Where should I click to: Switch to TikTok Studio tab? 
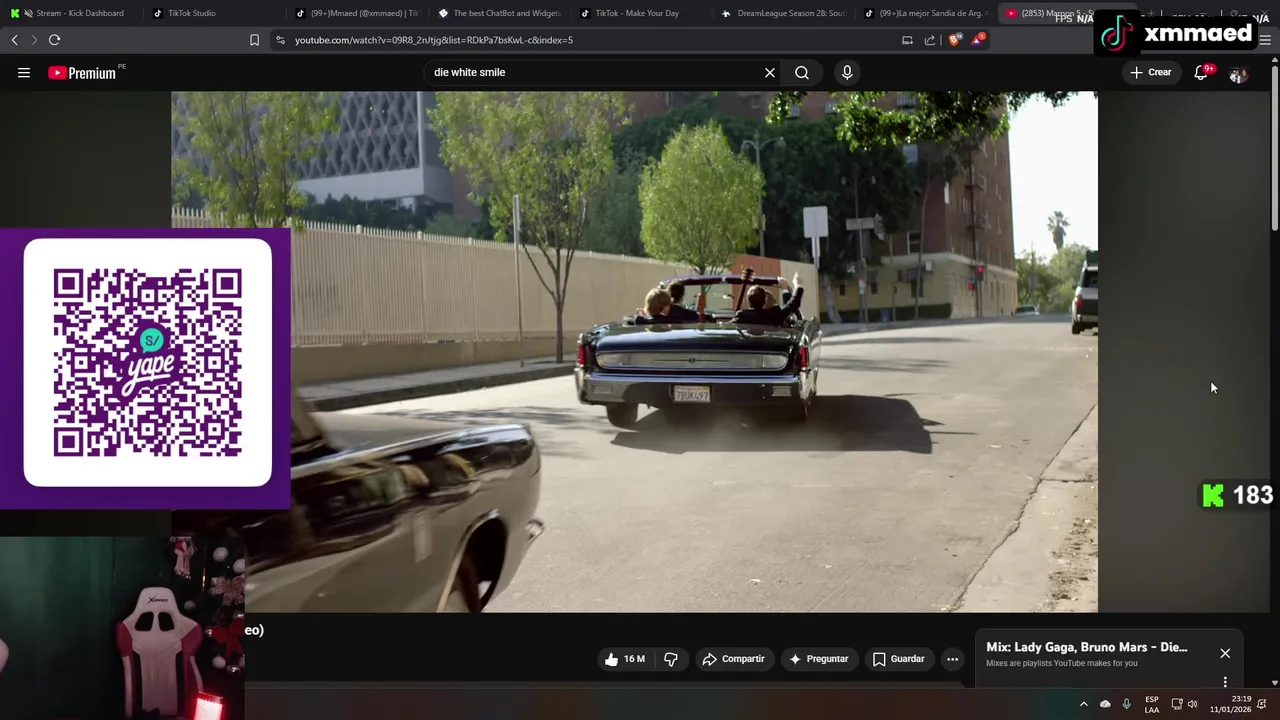click(216, 13)
